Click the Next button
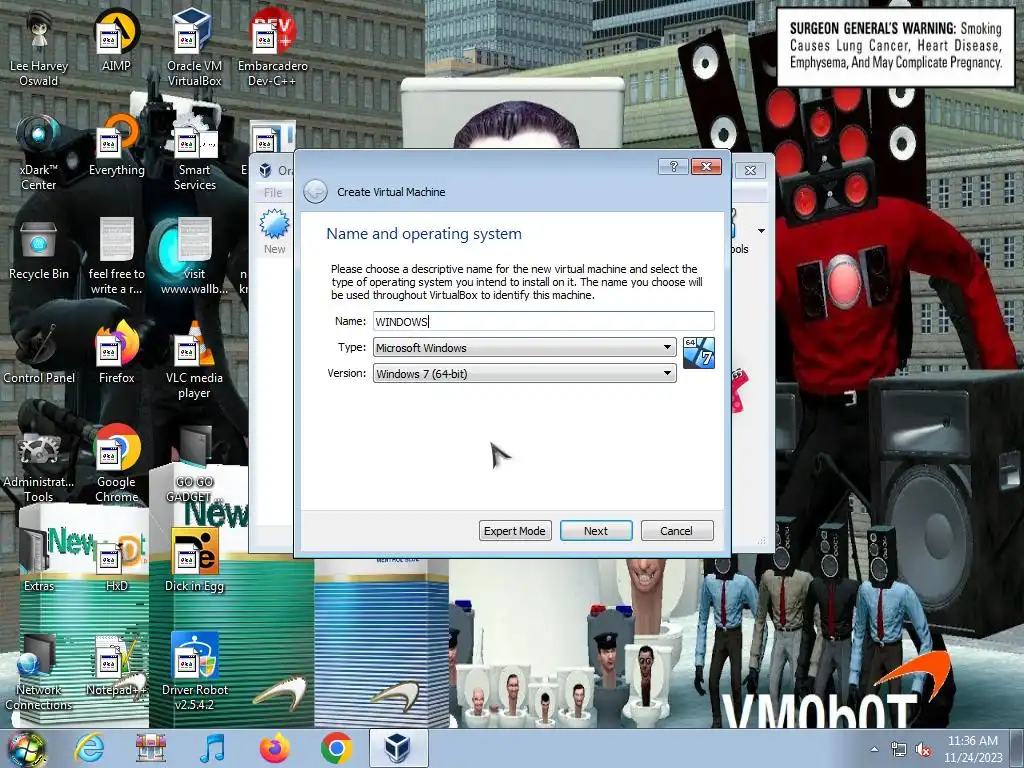 (x=596, y=530)
